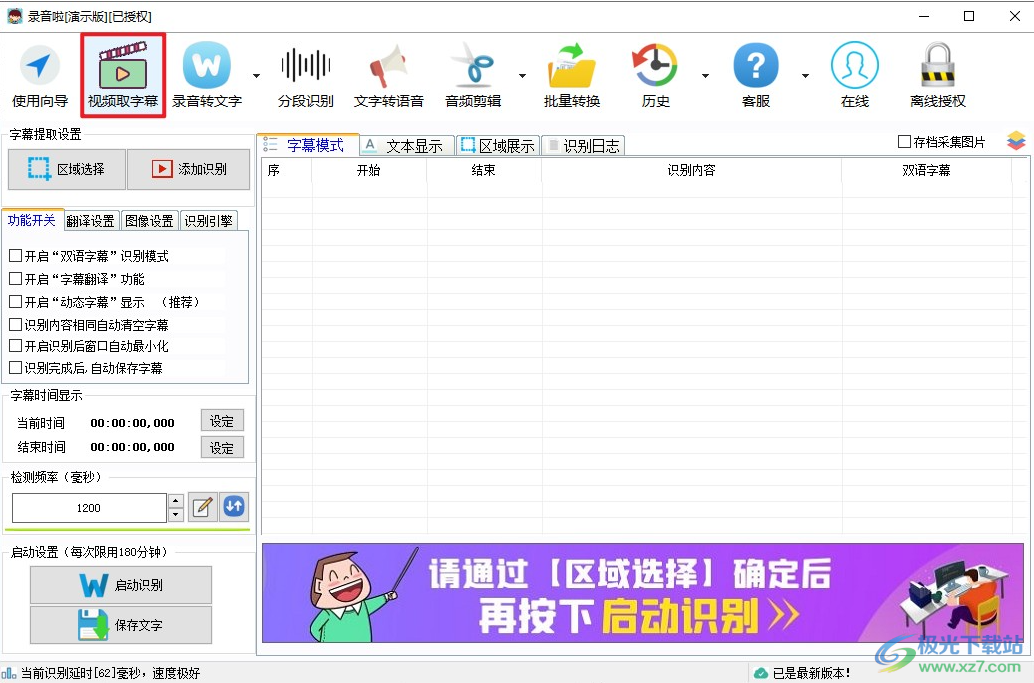Enable 双语字幕 bilingual subtitle recognition mode
The height and width of the screenshot is (683, 1034).
click(17, 255)
